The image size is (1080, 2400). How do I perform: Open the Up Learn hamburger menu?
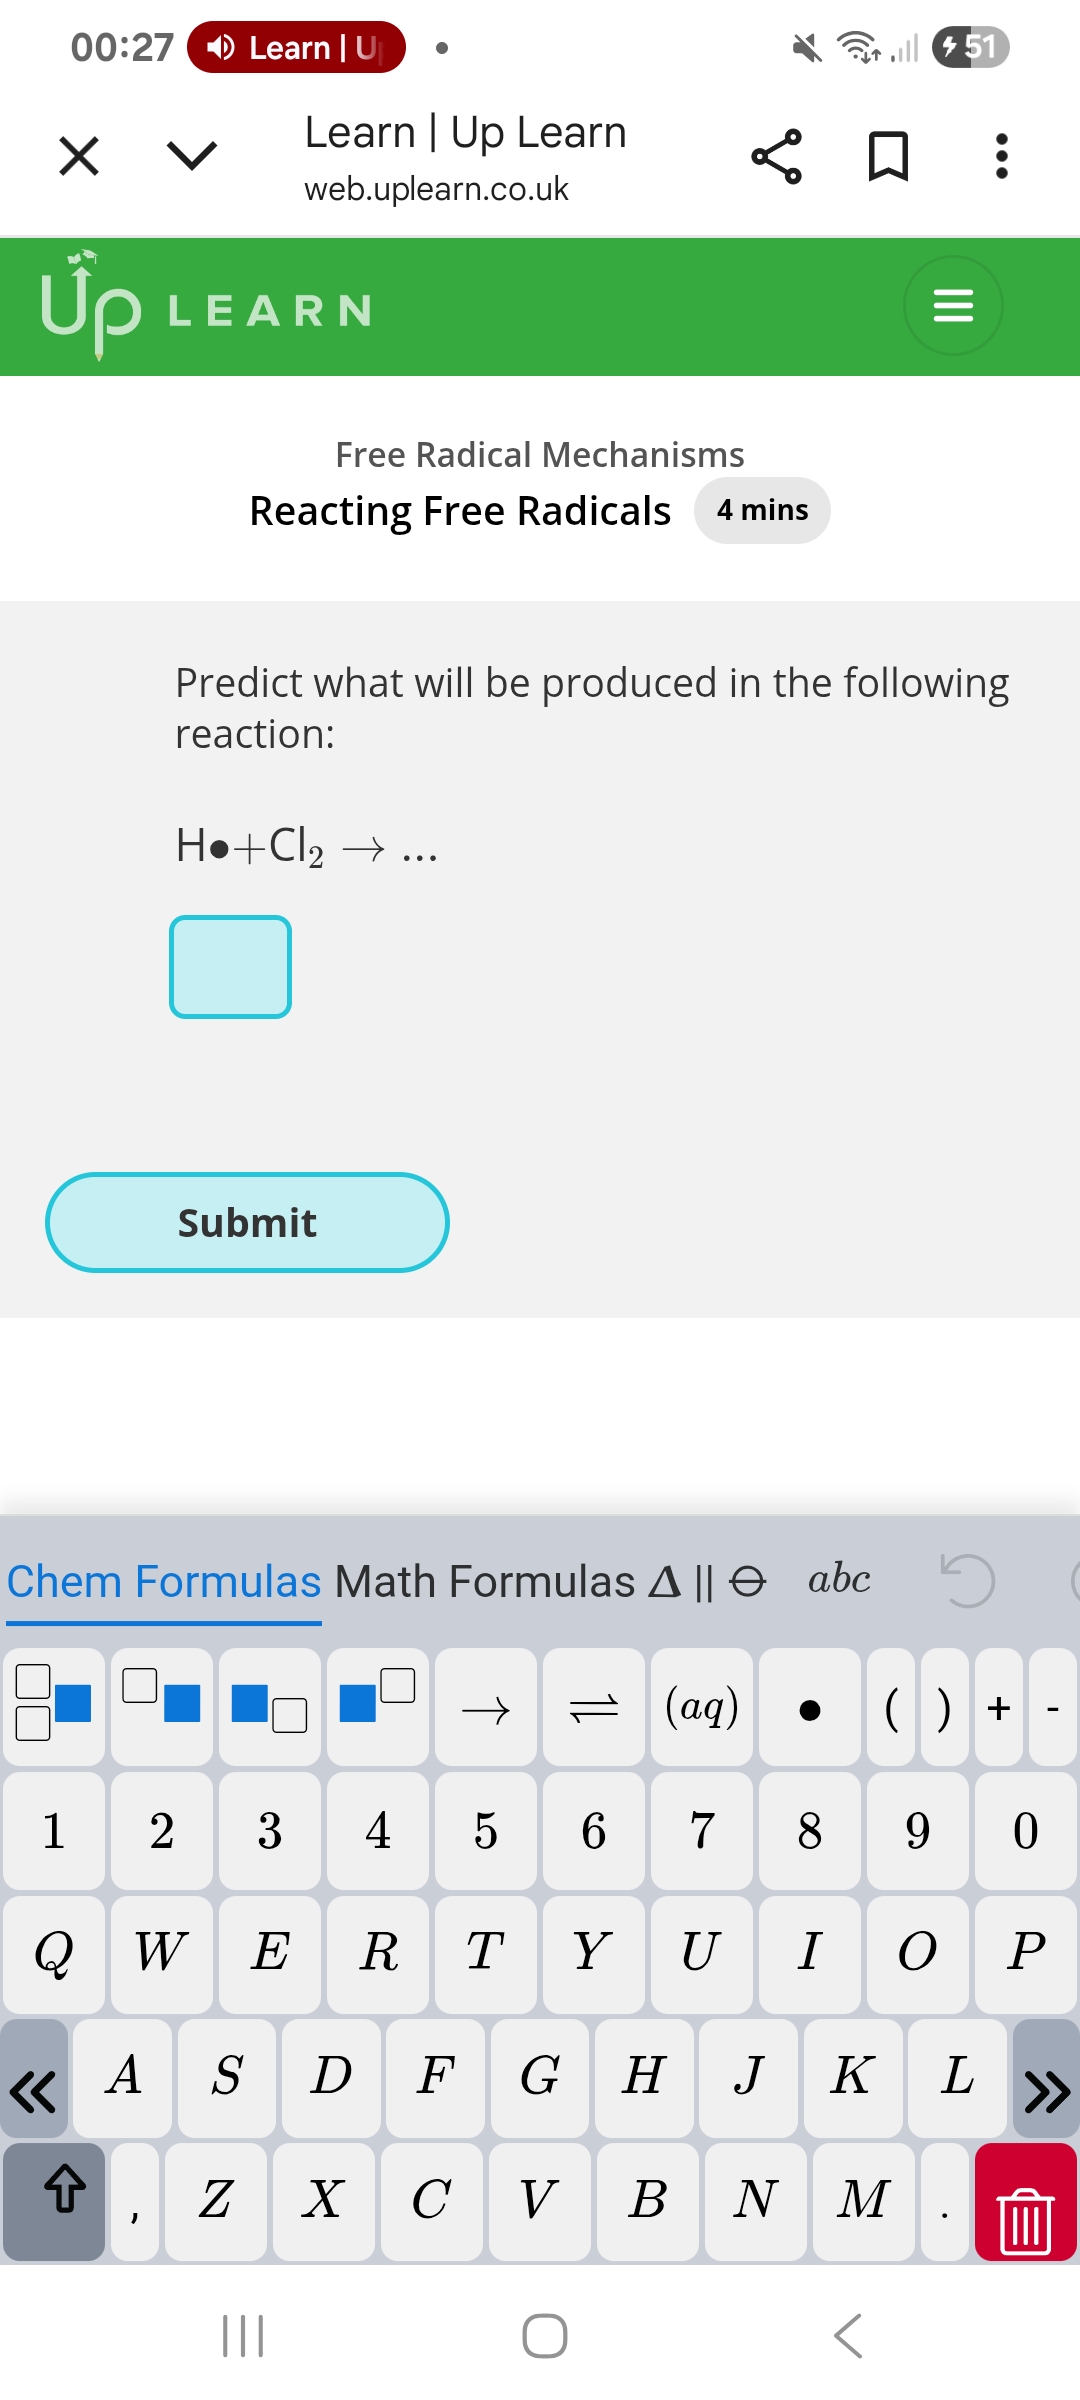(x=952, y=306)
